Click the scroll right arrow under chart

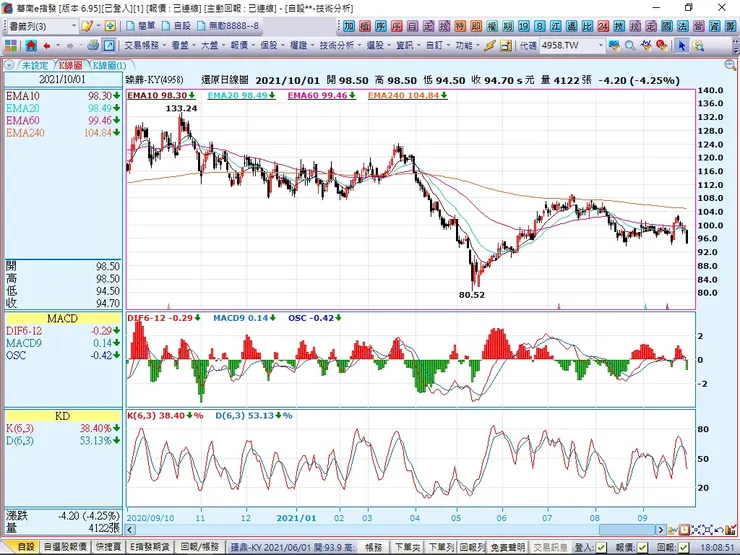pos(661,530)
